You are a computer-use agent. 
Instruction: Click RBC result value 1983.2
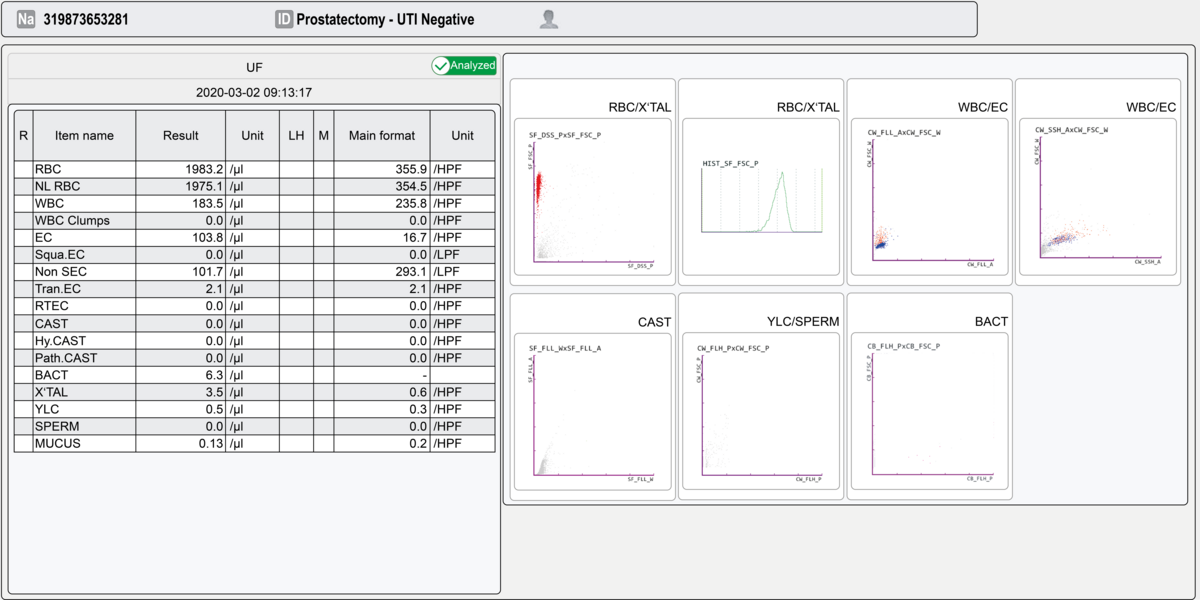coord(204,170)
